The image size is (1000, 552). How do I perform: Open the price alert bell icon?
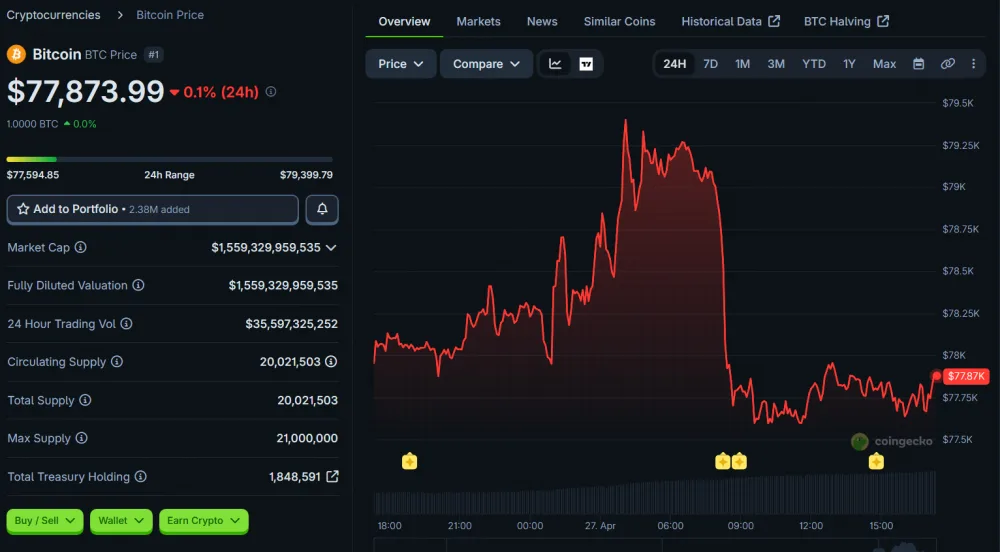[x=322, y=209]
